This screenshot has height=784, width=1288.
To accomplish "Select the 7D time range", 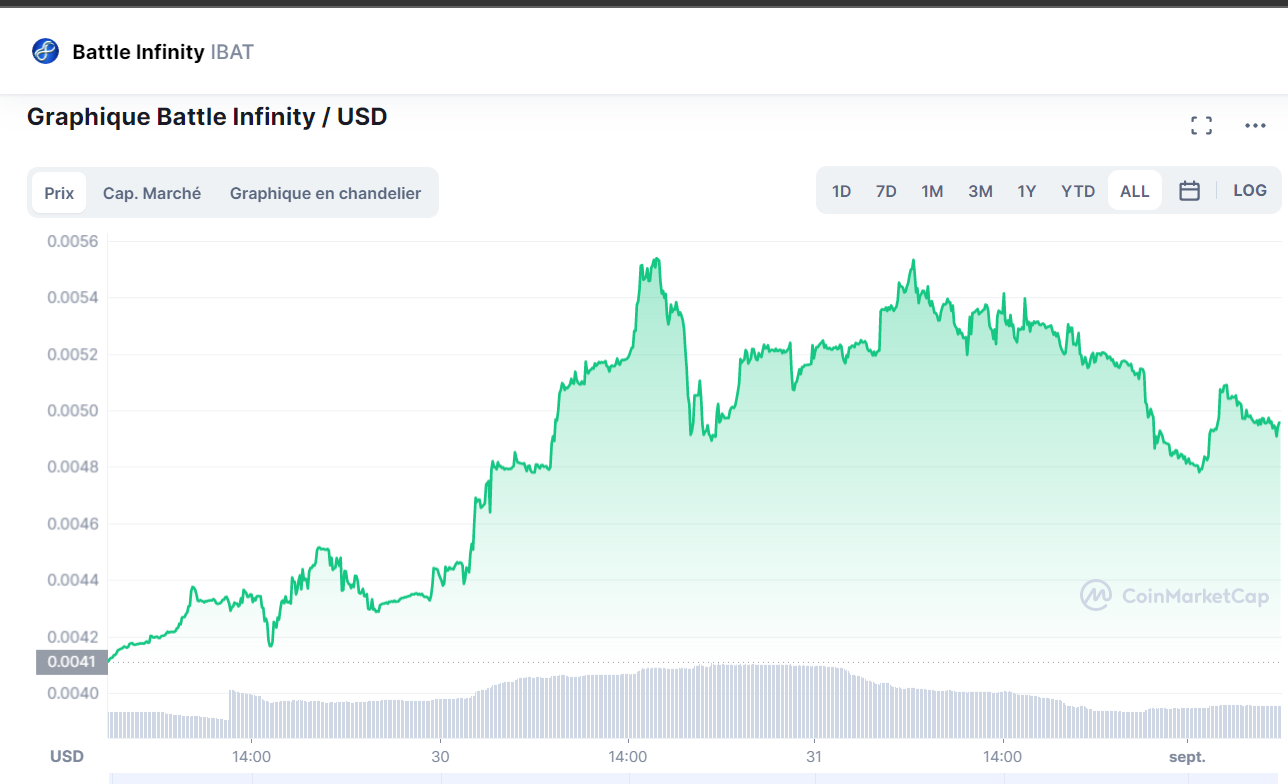I will 886,191.
